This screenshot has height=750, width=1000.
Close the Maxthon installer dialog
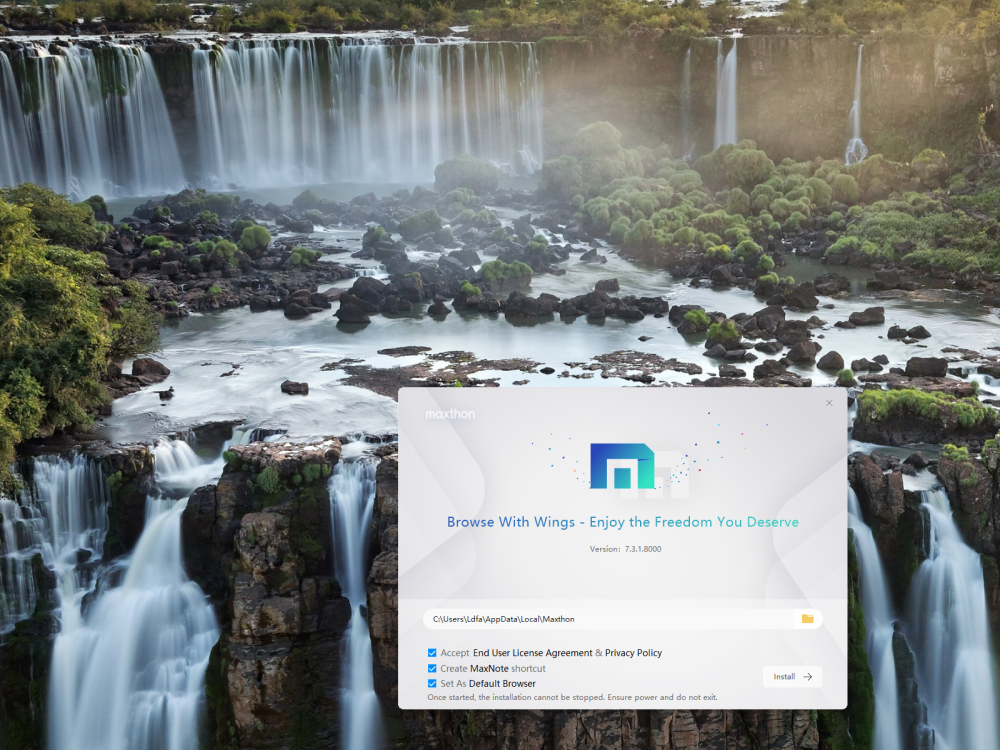(829, 403)
